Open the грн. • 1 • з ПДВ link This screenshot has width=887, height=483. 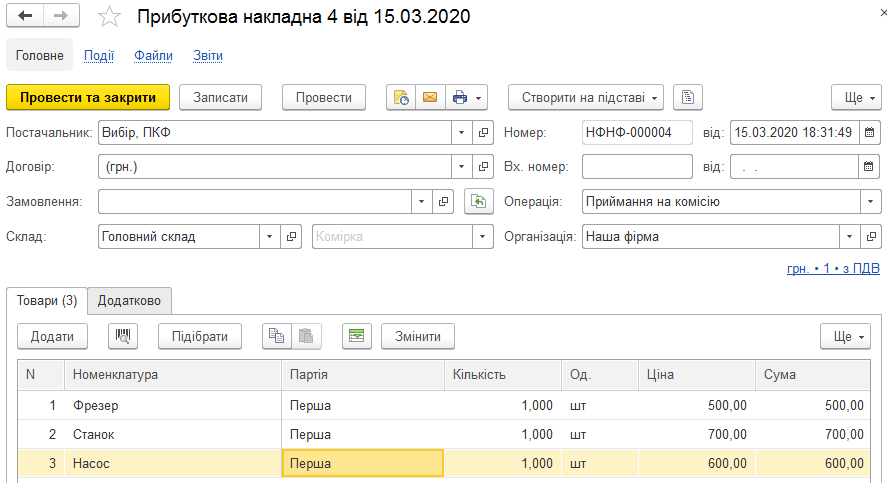pos(833,268)
